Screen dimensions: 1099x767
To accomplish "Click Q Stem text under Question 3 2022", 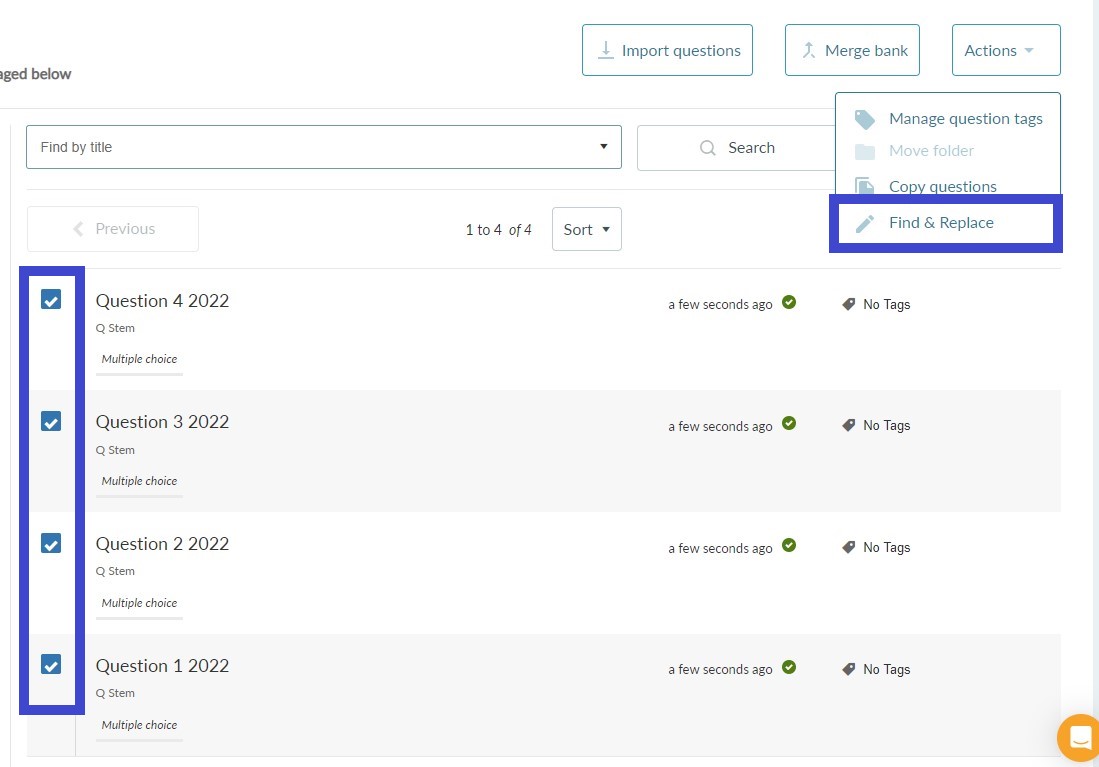I will [115, 450].
